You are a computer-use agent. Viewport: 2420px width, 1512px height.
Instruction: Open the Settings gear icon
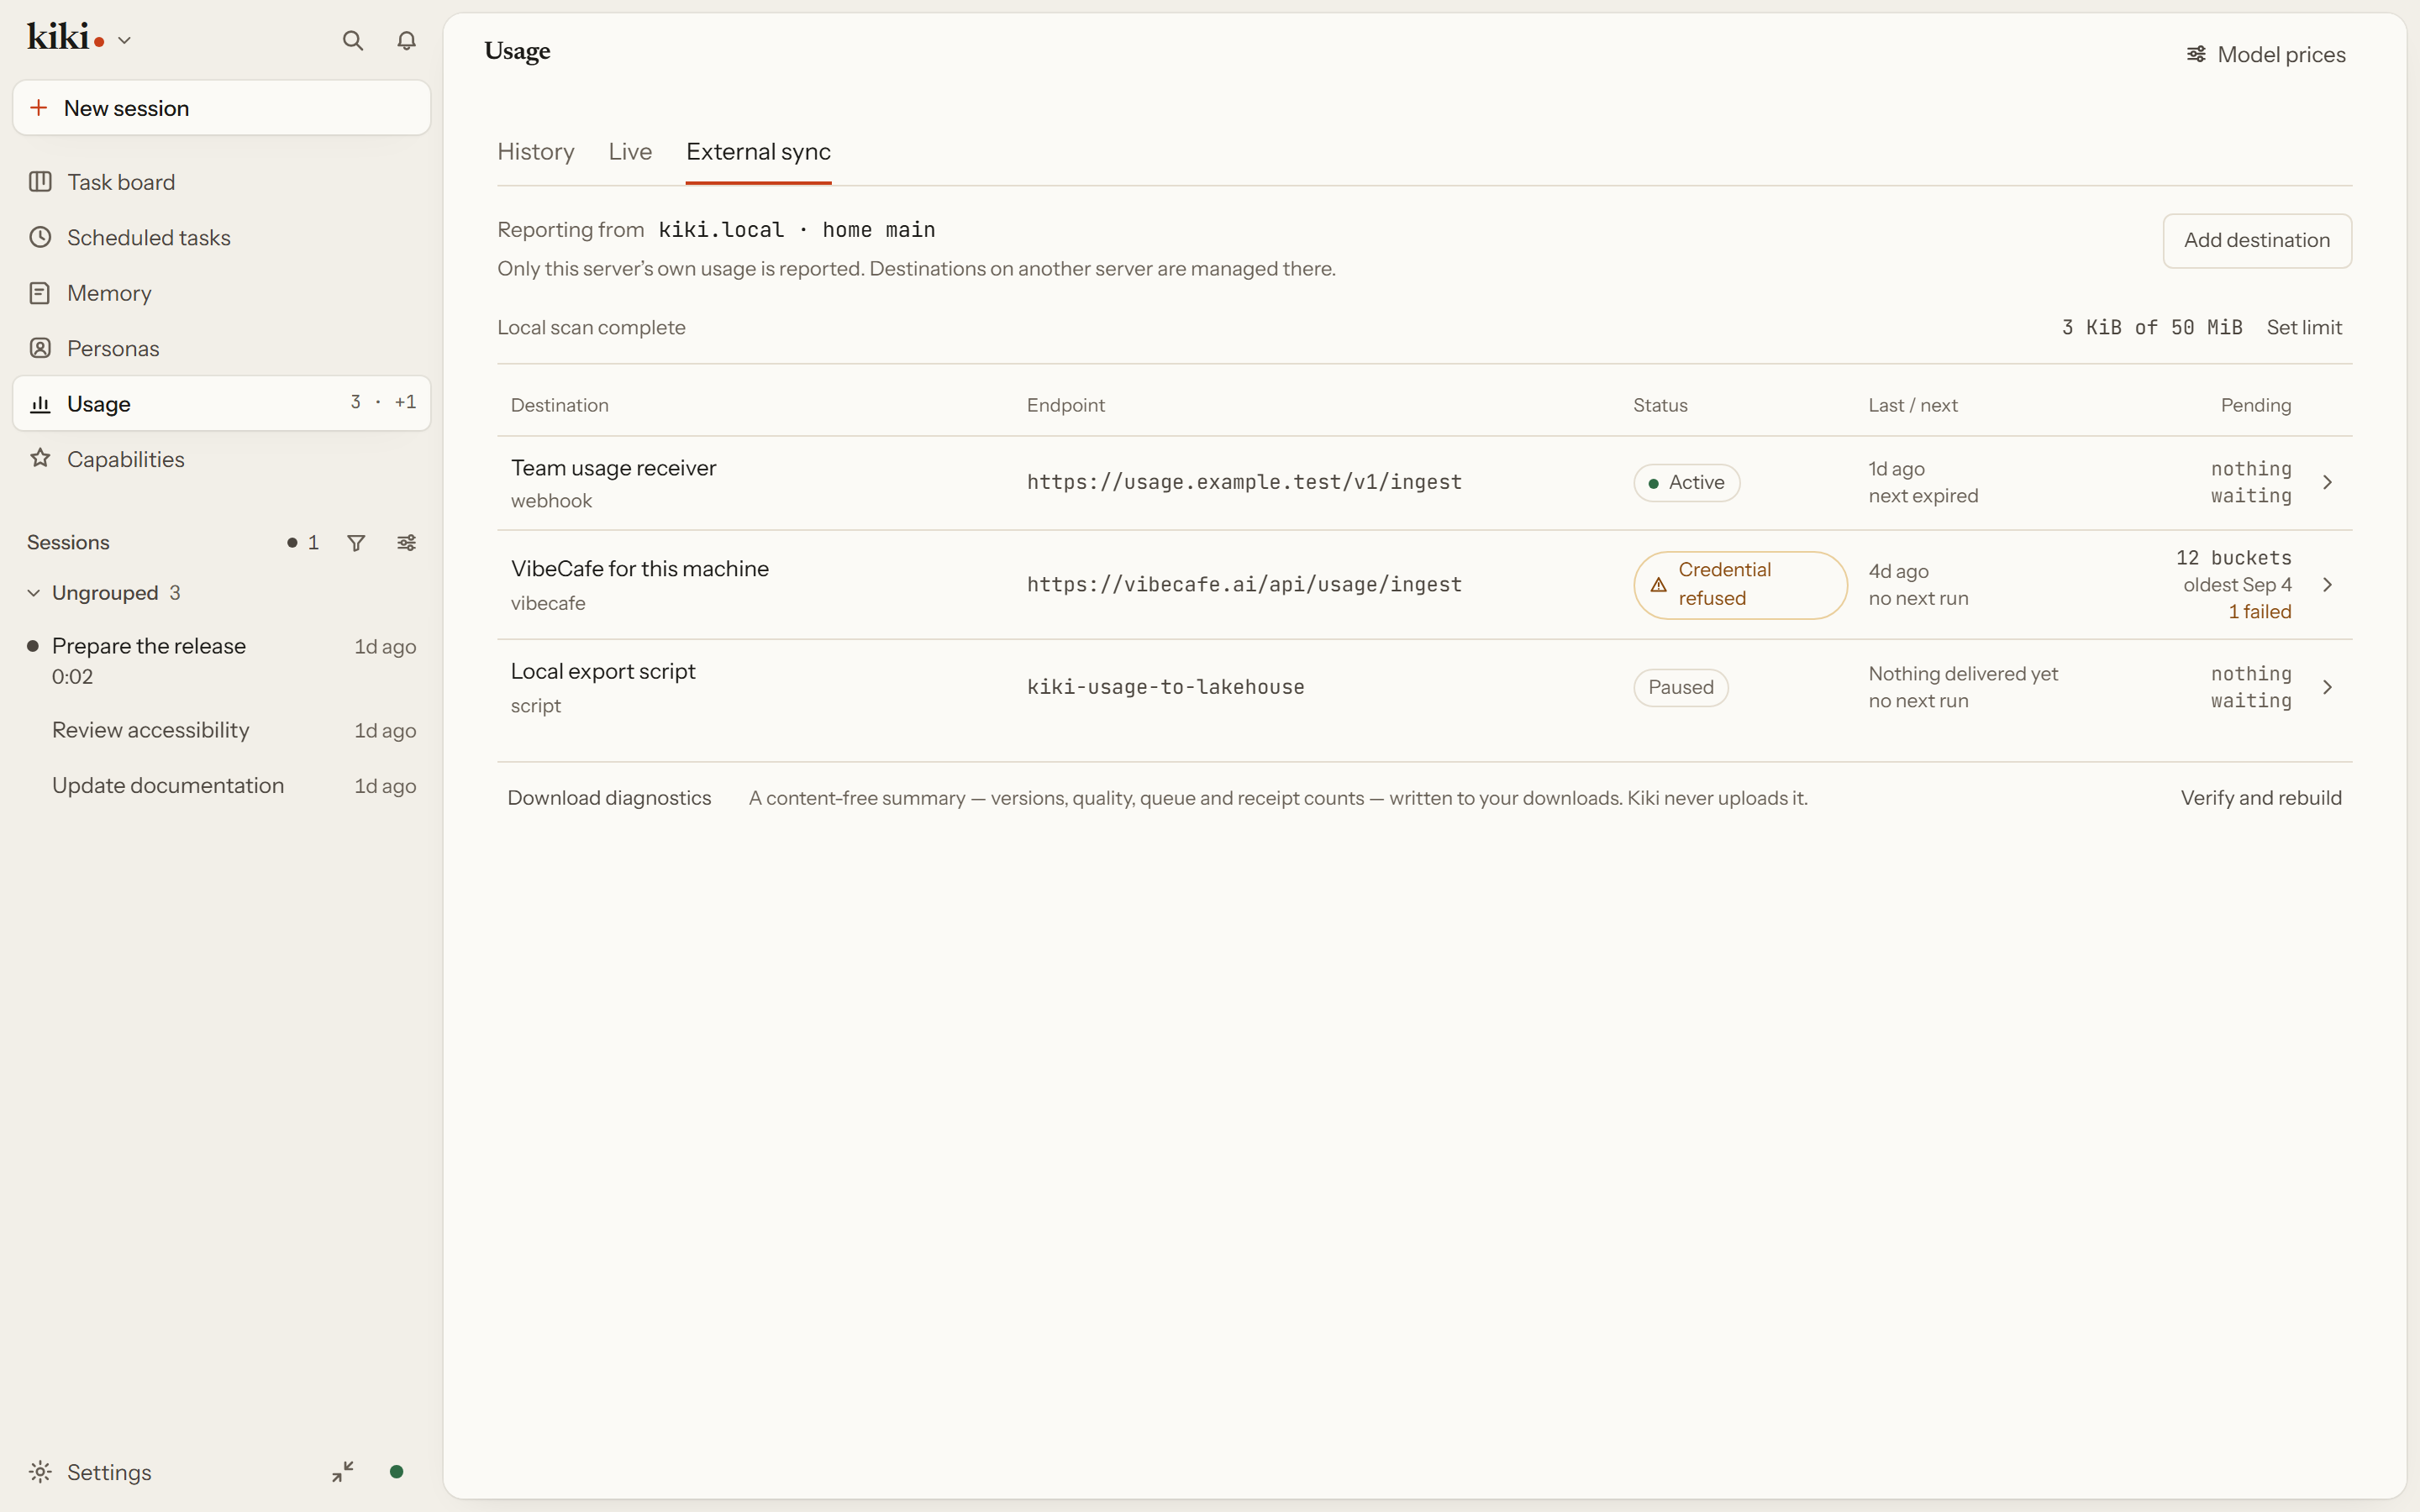click(40, 1472)
